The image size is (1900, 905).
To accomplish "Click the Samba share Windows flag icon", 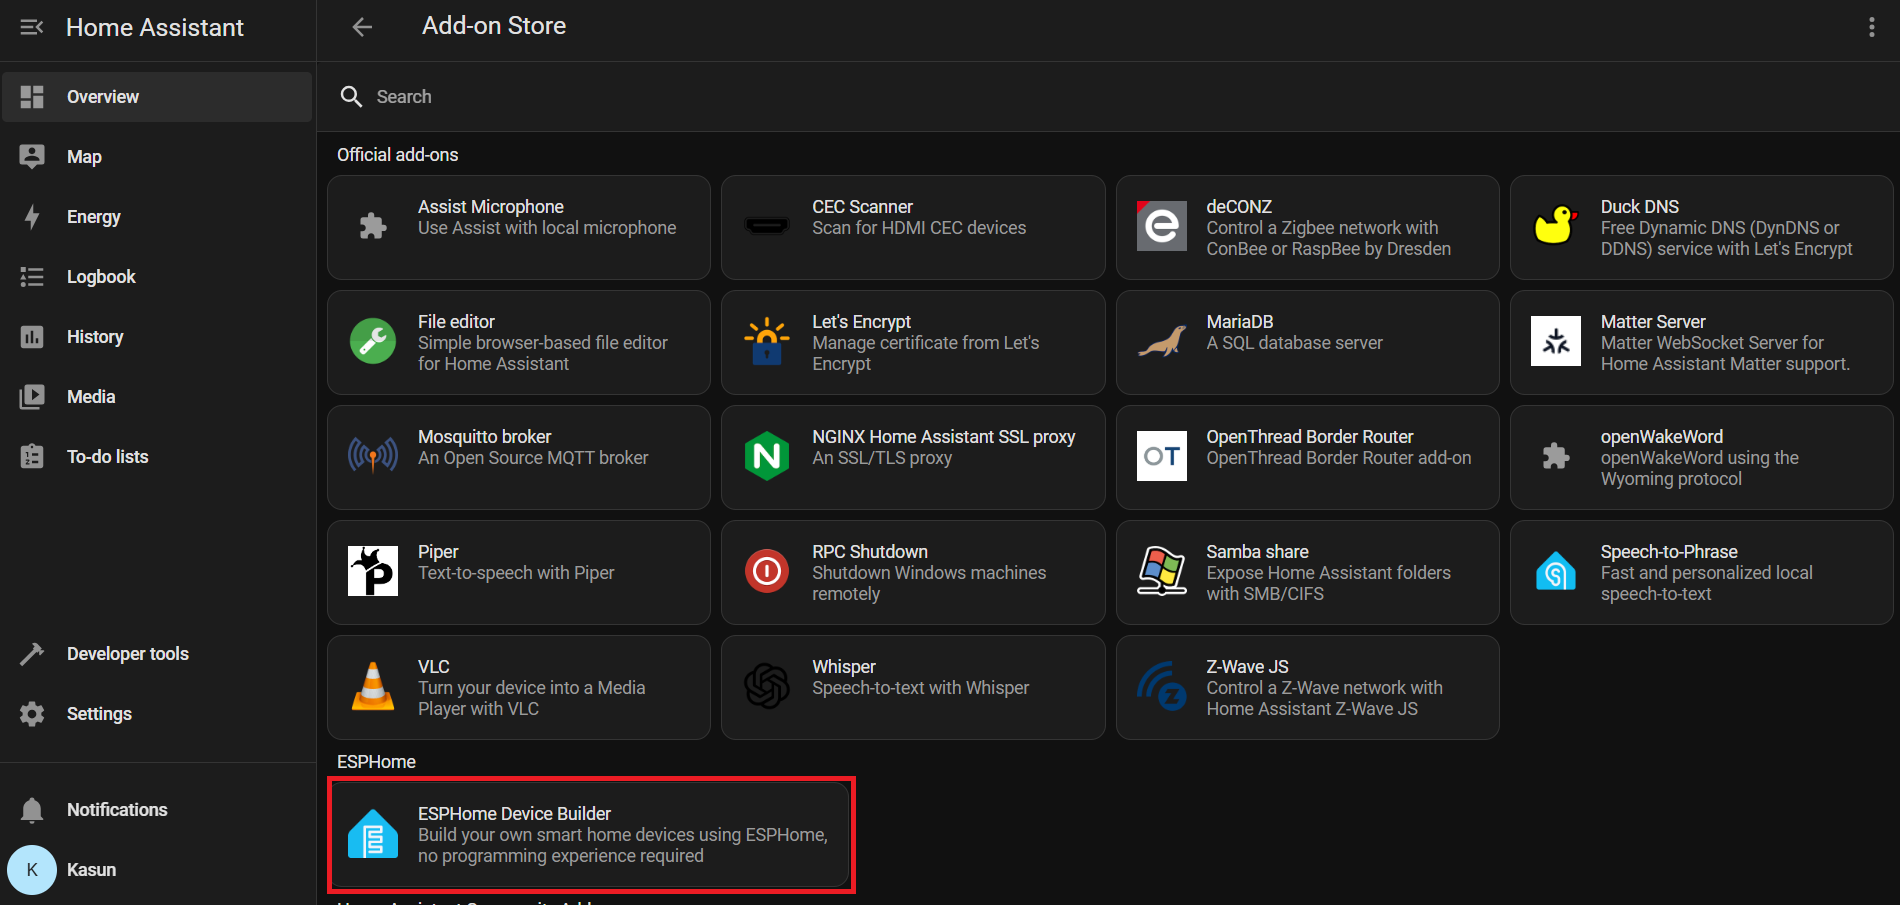I will point(1162,571).
